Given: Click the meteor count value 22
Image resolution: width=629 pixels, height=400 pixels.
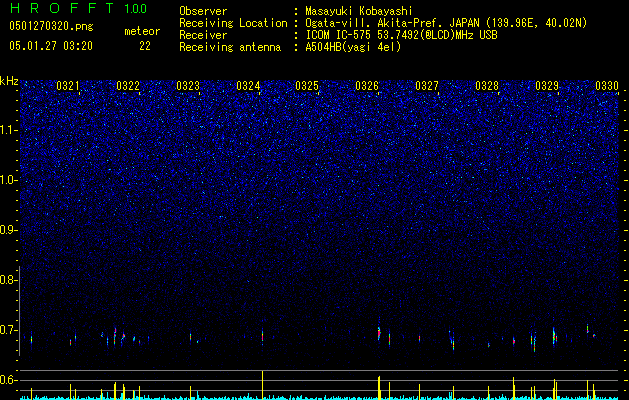Looking at the screenshot, I should tap(145, 46).
